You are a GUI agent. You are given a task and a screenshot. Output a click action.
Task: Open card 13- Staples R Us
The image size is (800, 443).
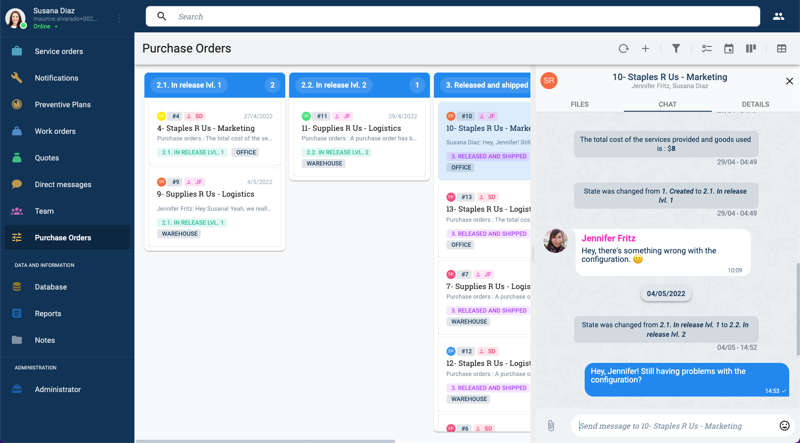[x=484, y=220]
